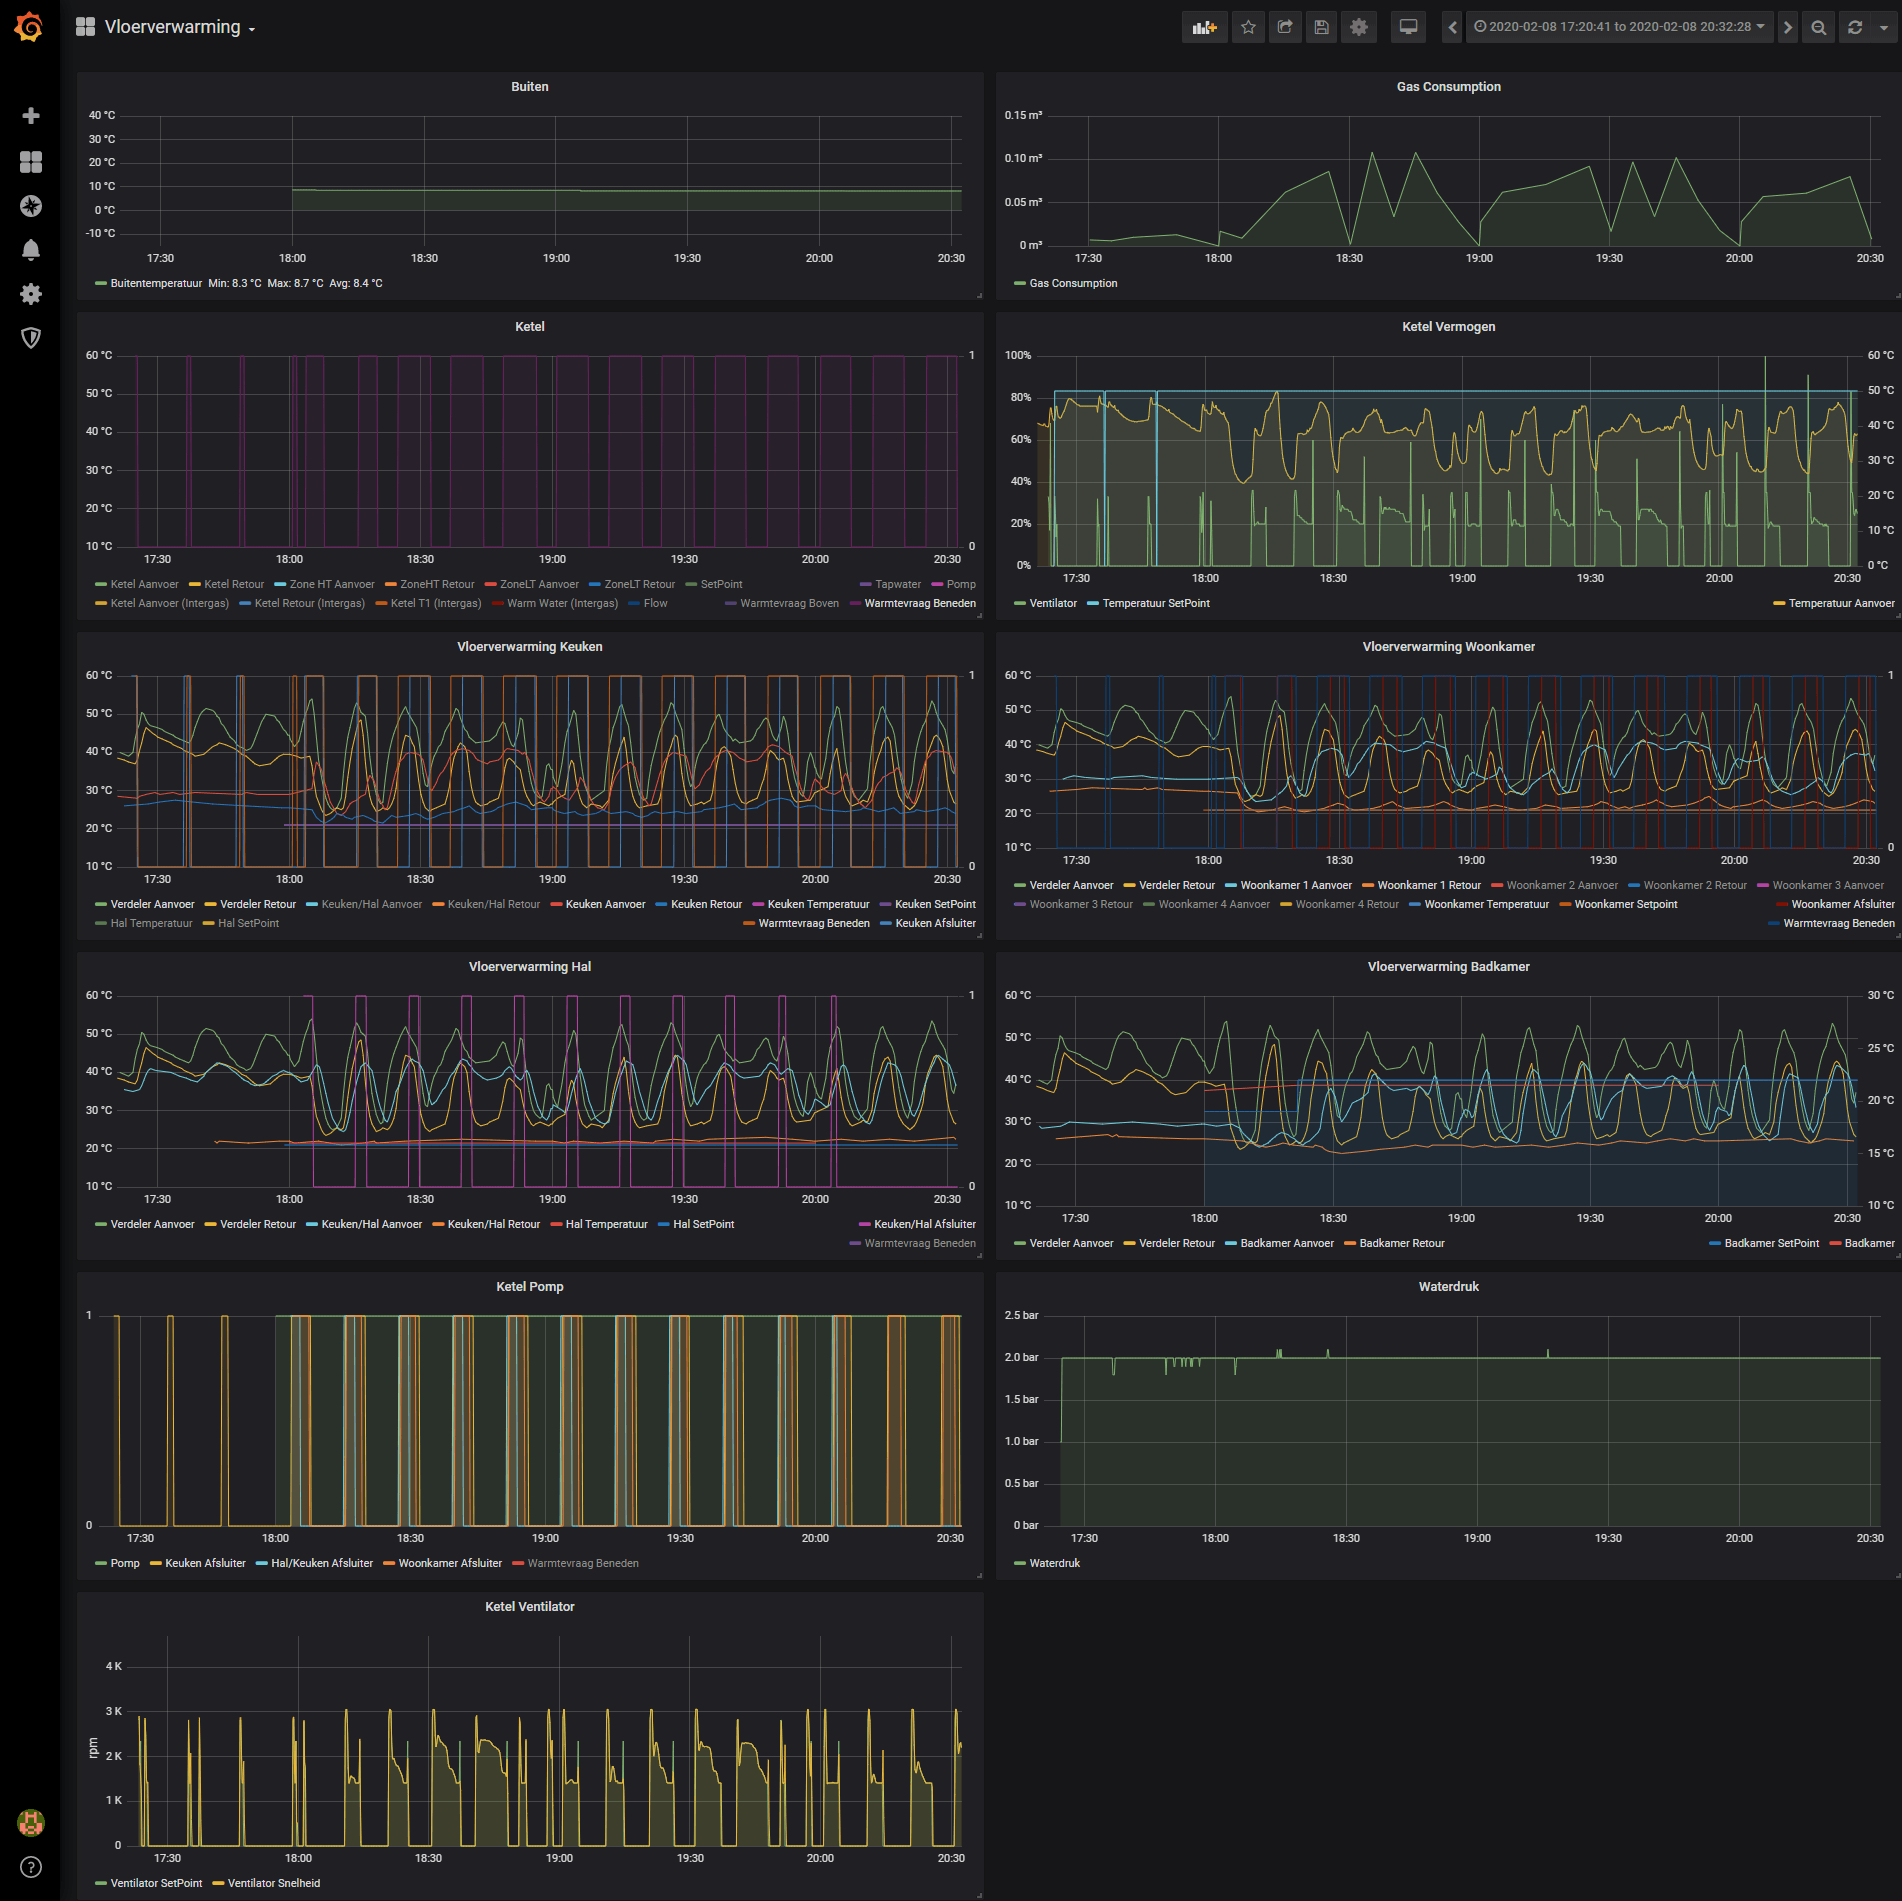Click Pomp color swatch in Ketel Pomp legend
Screen dimensions: 1902x1901
[100, 1564]
